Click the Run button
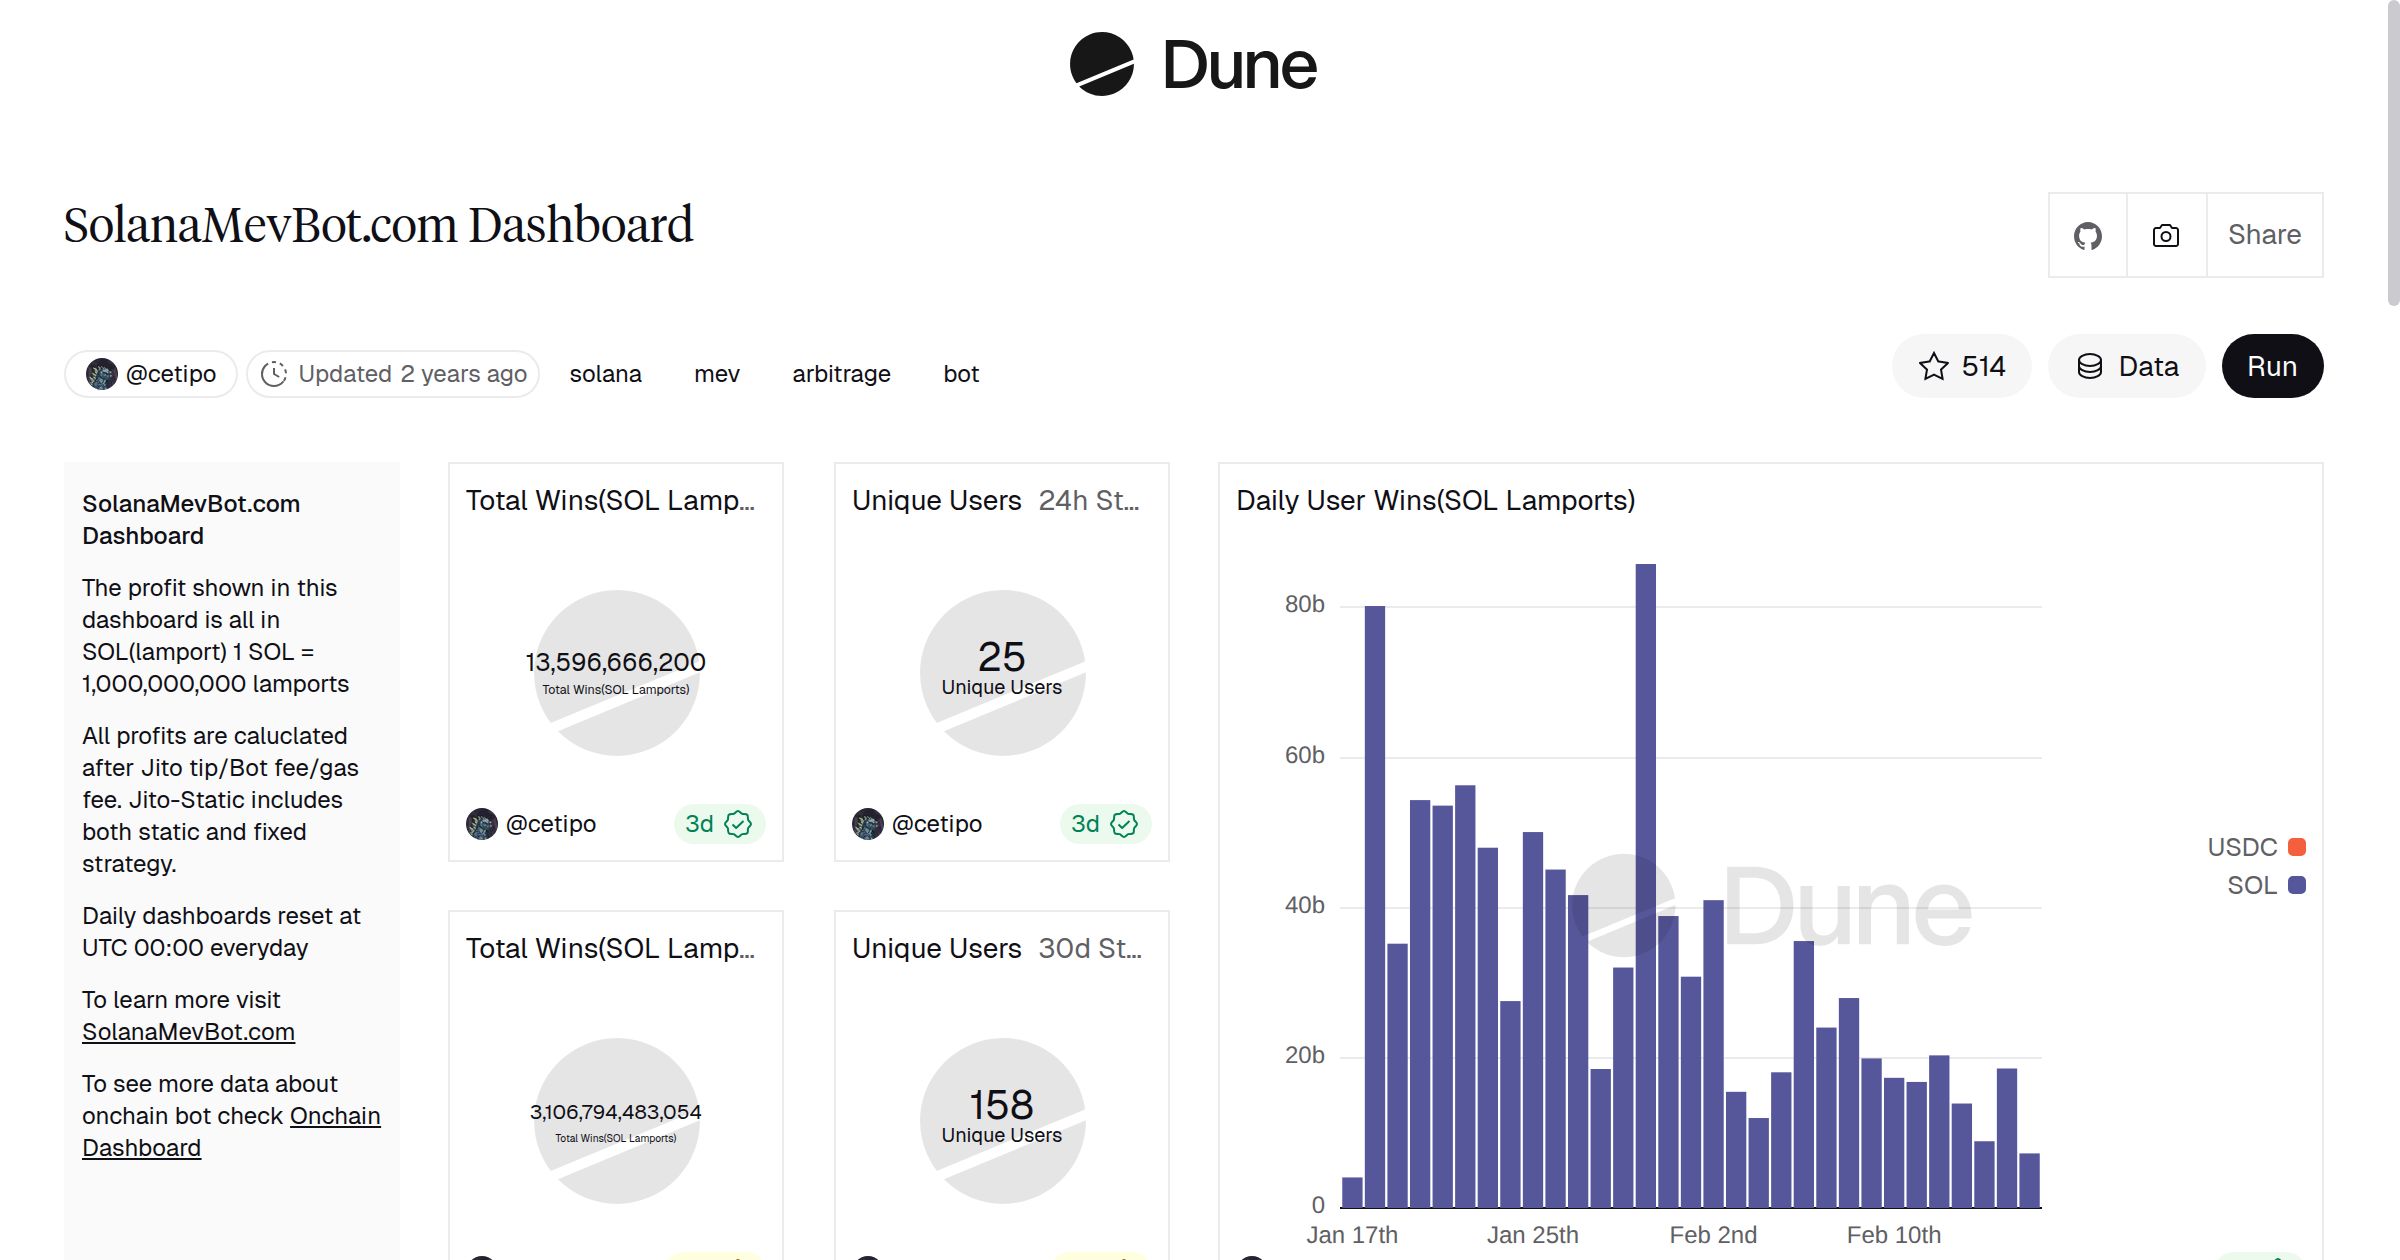Screen dimensions: 2400x1260 tap(2272, 366)
